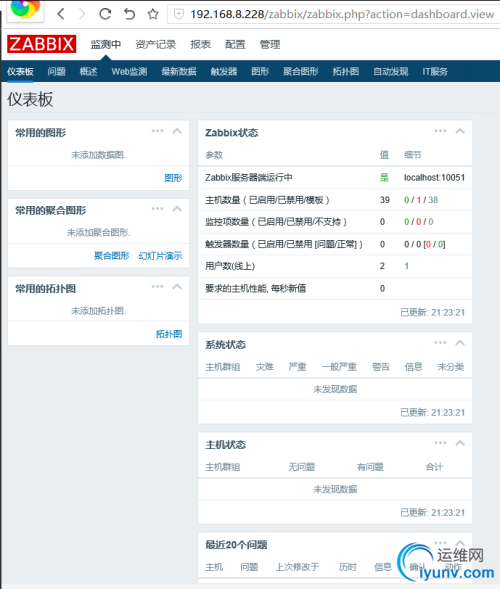
Task: Select the IT服务 submenu tab
Action: point(435,71)
